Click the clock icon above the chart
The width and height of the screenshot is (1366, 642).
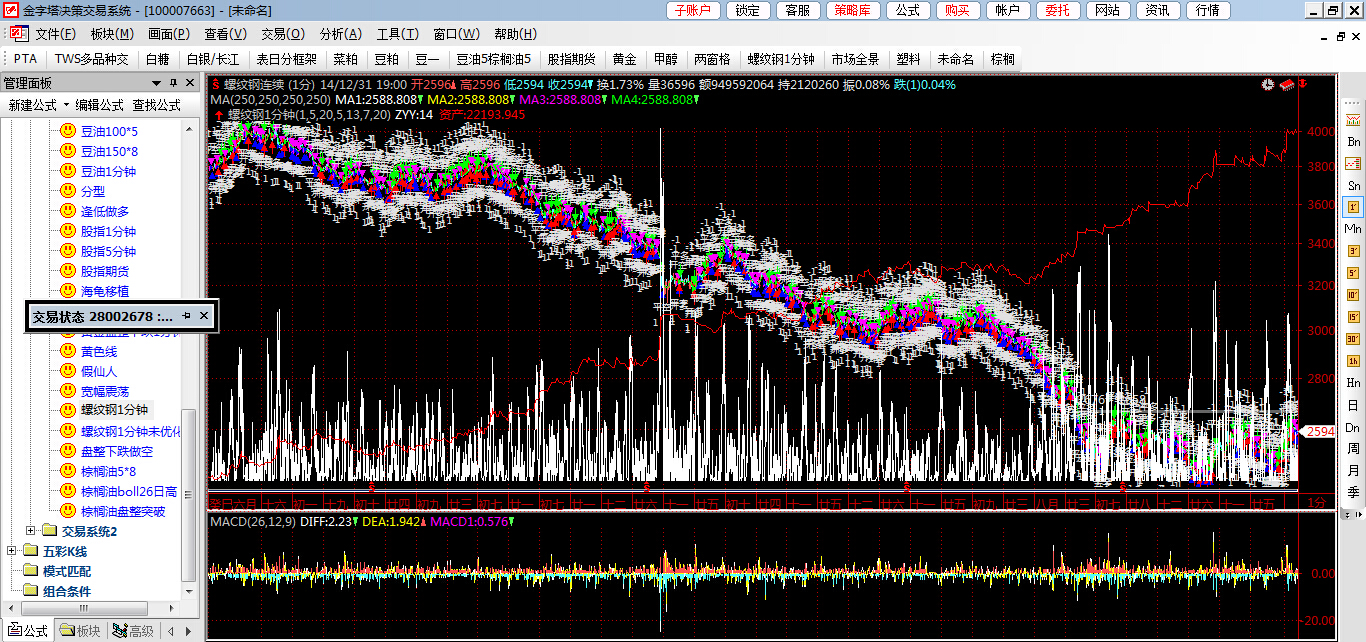point(1268,85)
